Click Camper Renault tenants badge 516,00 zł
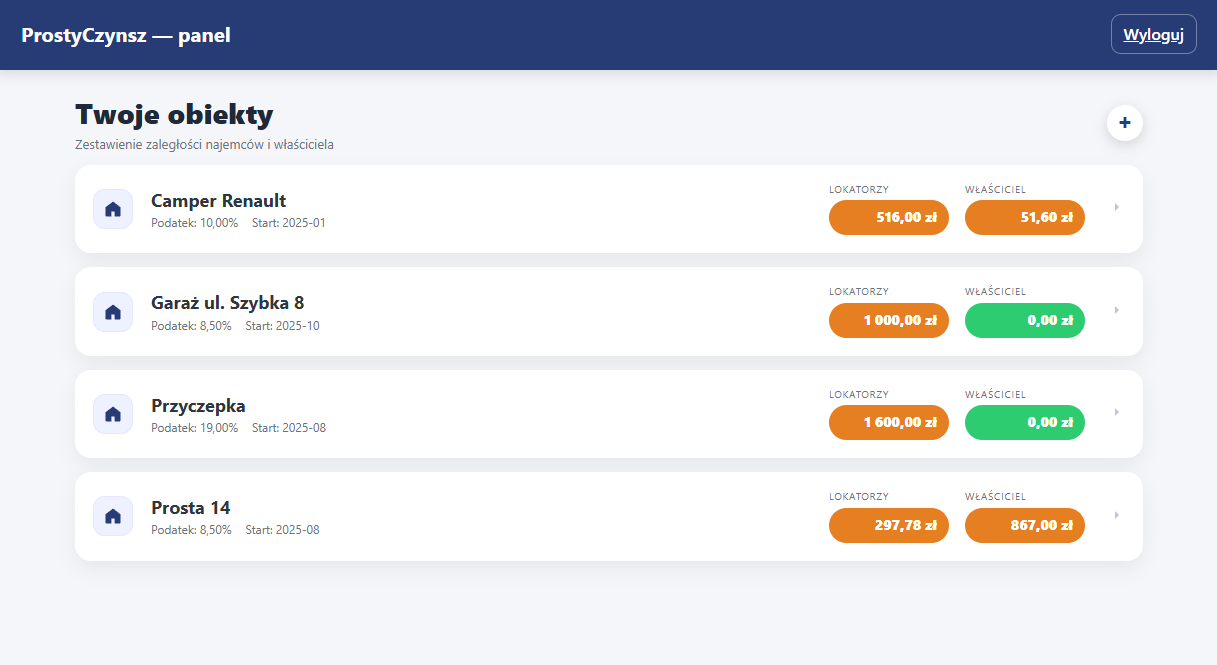This screenshot has width=1217, height=665. (888, 217)
